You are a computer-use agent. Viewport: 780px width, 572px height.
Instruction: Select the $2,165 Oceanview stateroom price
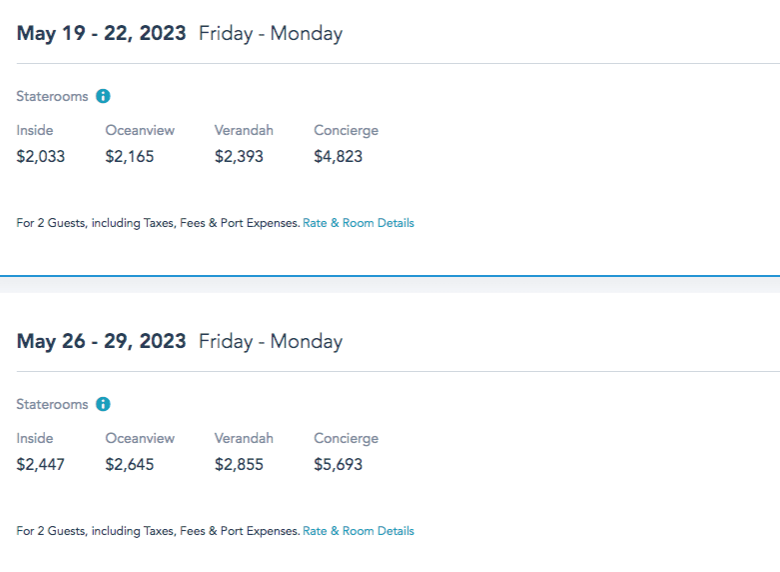130,157
